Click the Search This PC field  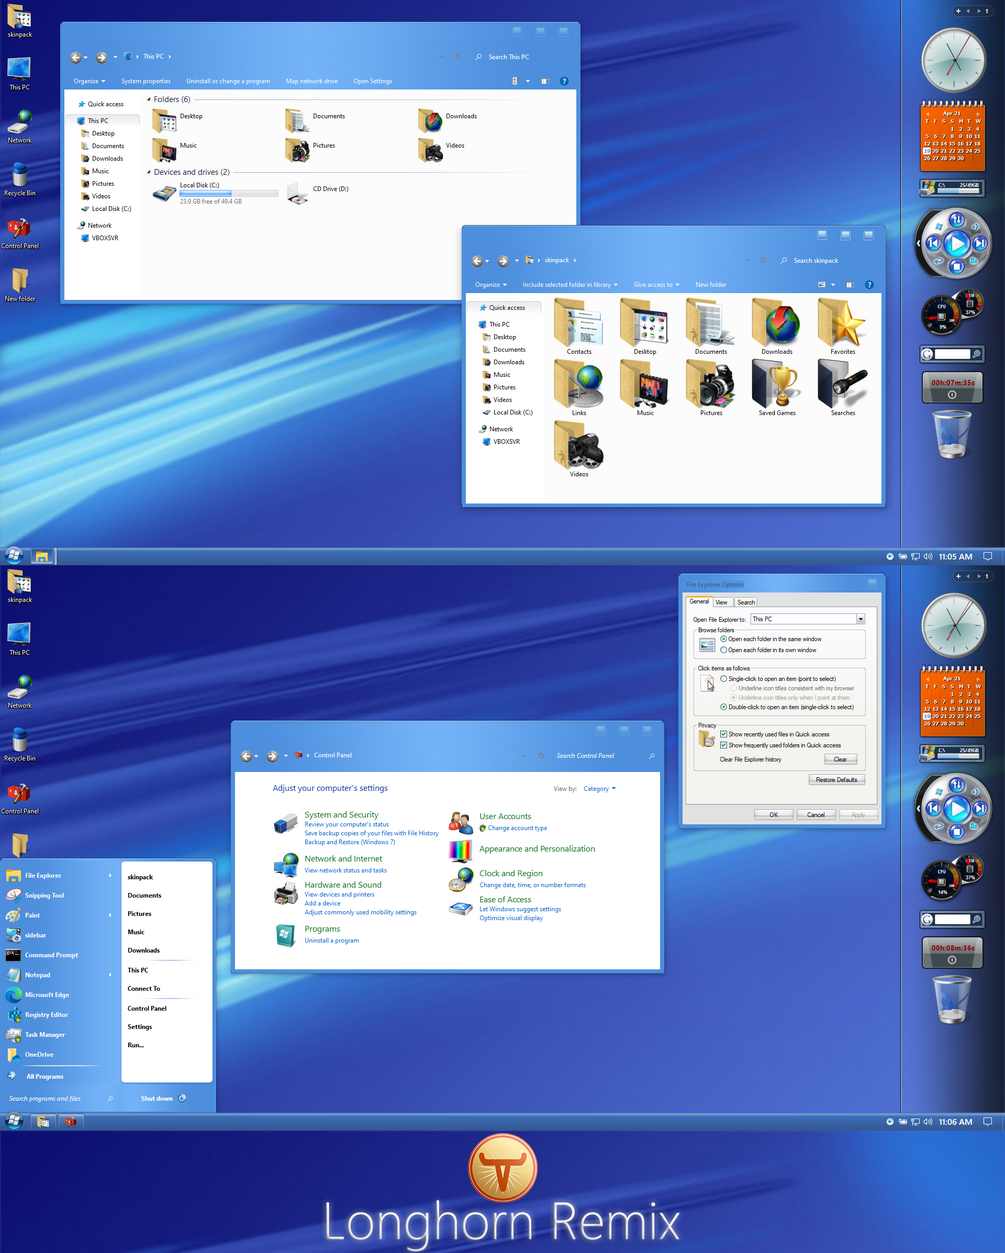click(522, 57)
